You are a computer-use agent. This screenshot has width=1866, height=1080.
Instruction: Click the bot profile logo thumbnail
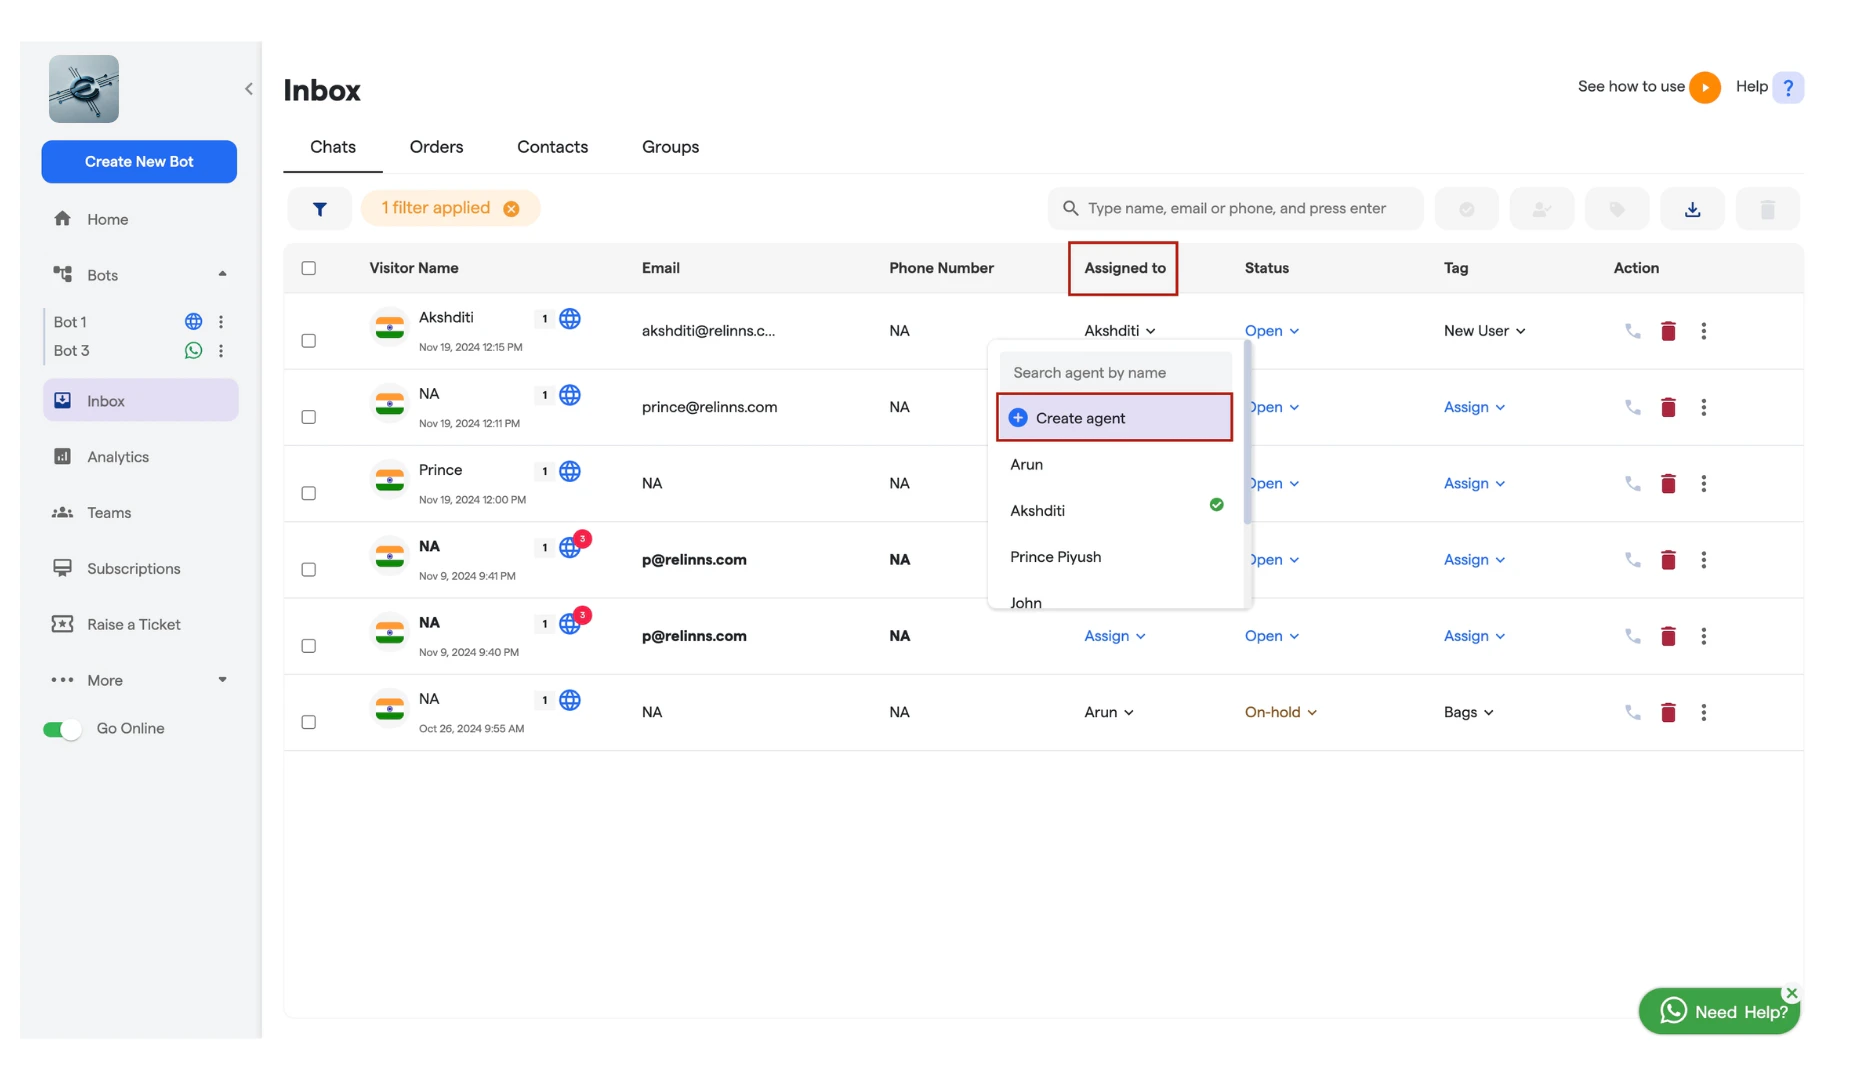(84, 89)
